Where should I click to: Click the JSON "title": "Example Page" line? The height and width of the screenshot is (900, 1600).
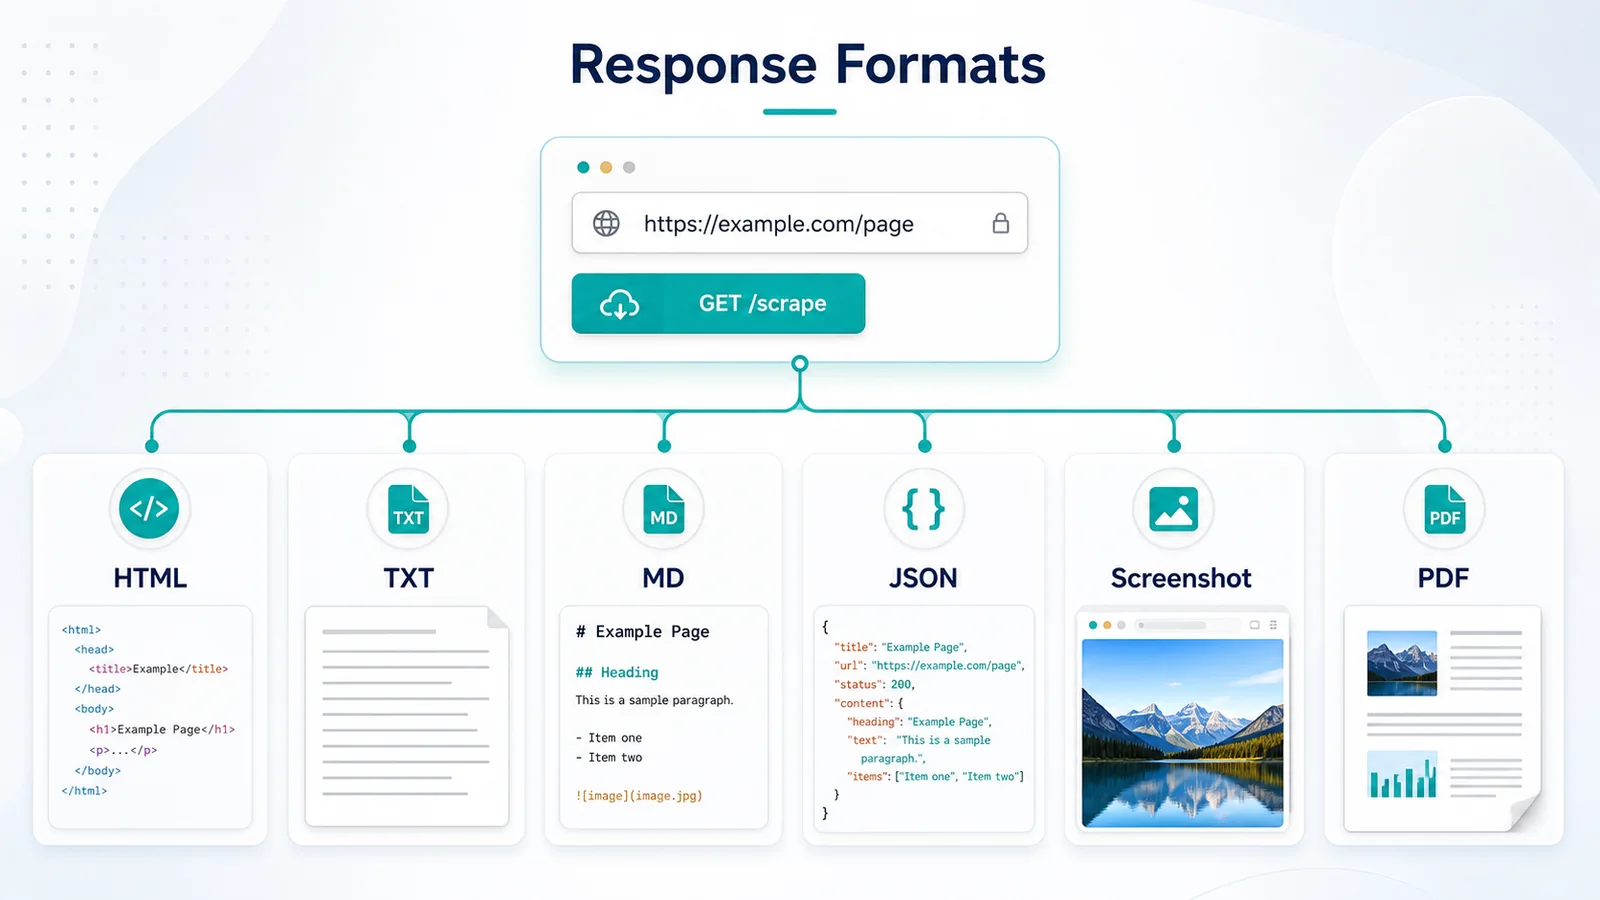[901, 647]
